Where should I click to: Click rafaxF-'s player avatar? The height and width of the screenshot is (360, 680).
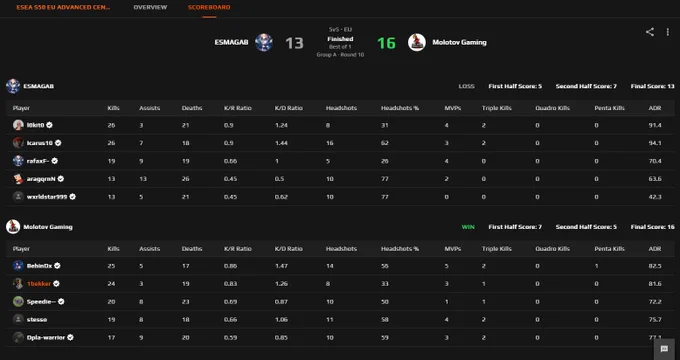coord(18,160)
